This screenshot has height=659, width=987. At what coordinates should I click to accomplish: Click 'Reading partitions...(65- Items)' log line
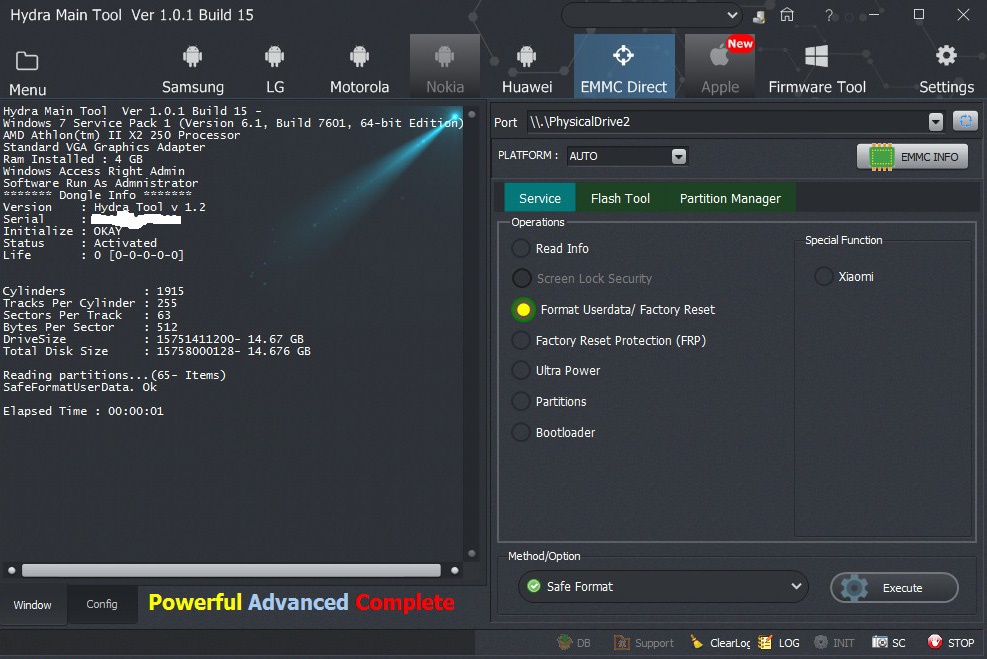pos(115,375)
